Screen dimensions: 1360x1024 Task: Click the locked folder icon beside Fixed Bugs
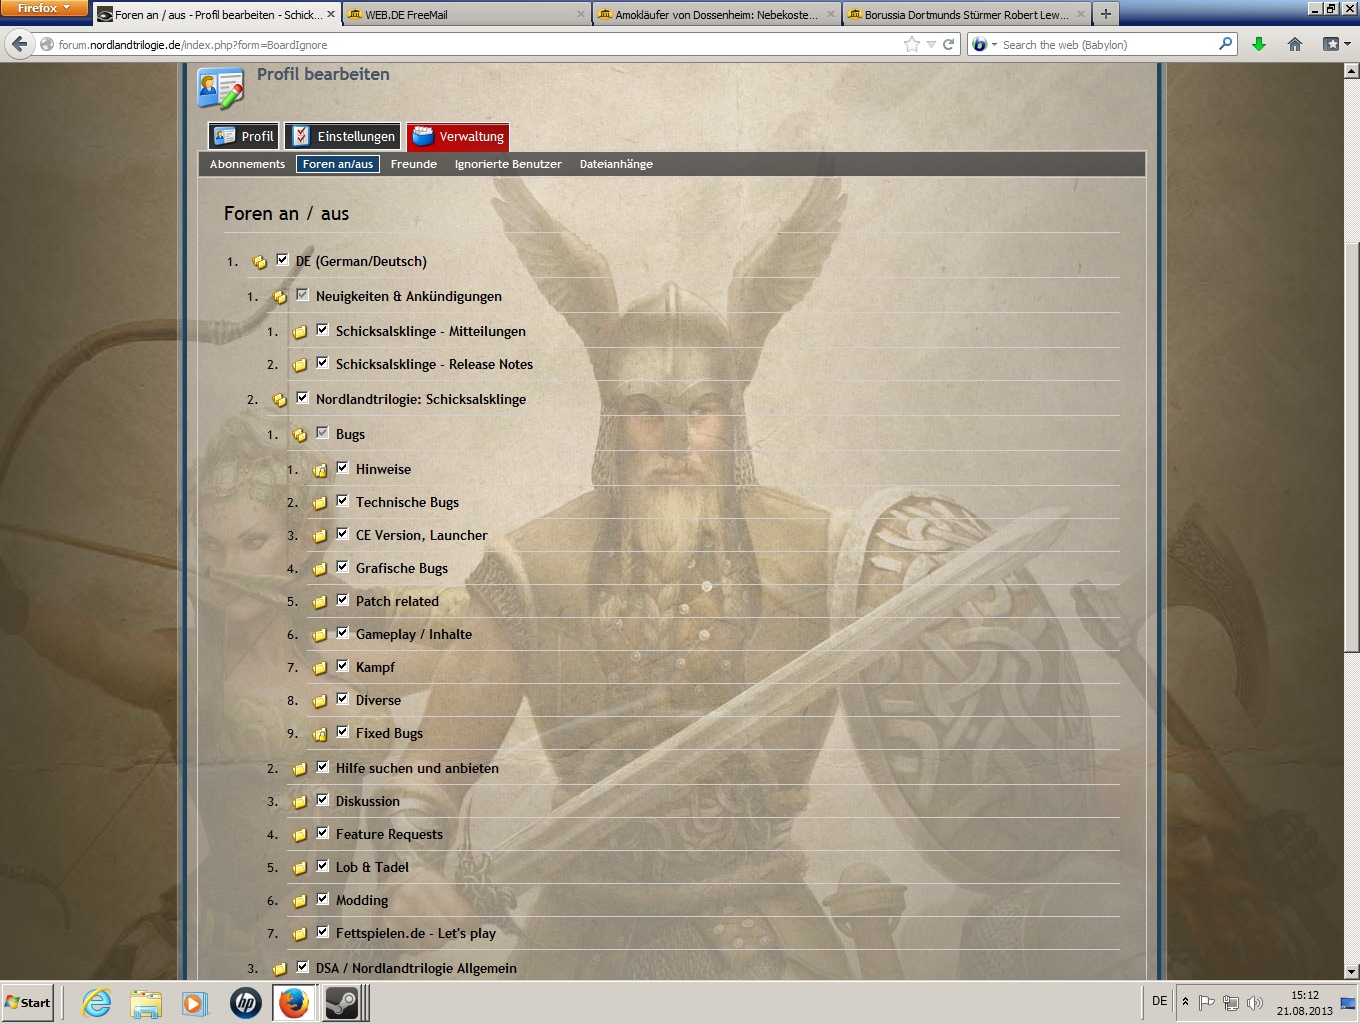pyautogui.click(x=320, y=734)
